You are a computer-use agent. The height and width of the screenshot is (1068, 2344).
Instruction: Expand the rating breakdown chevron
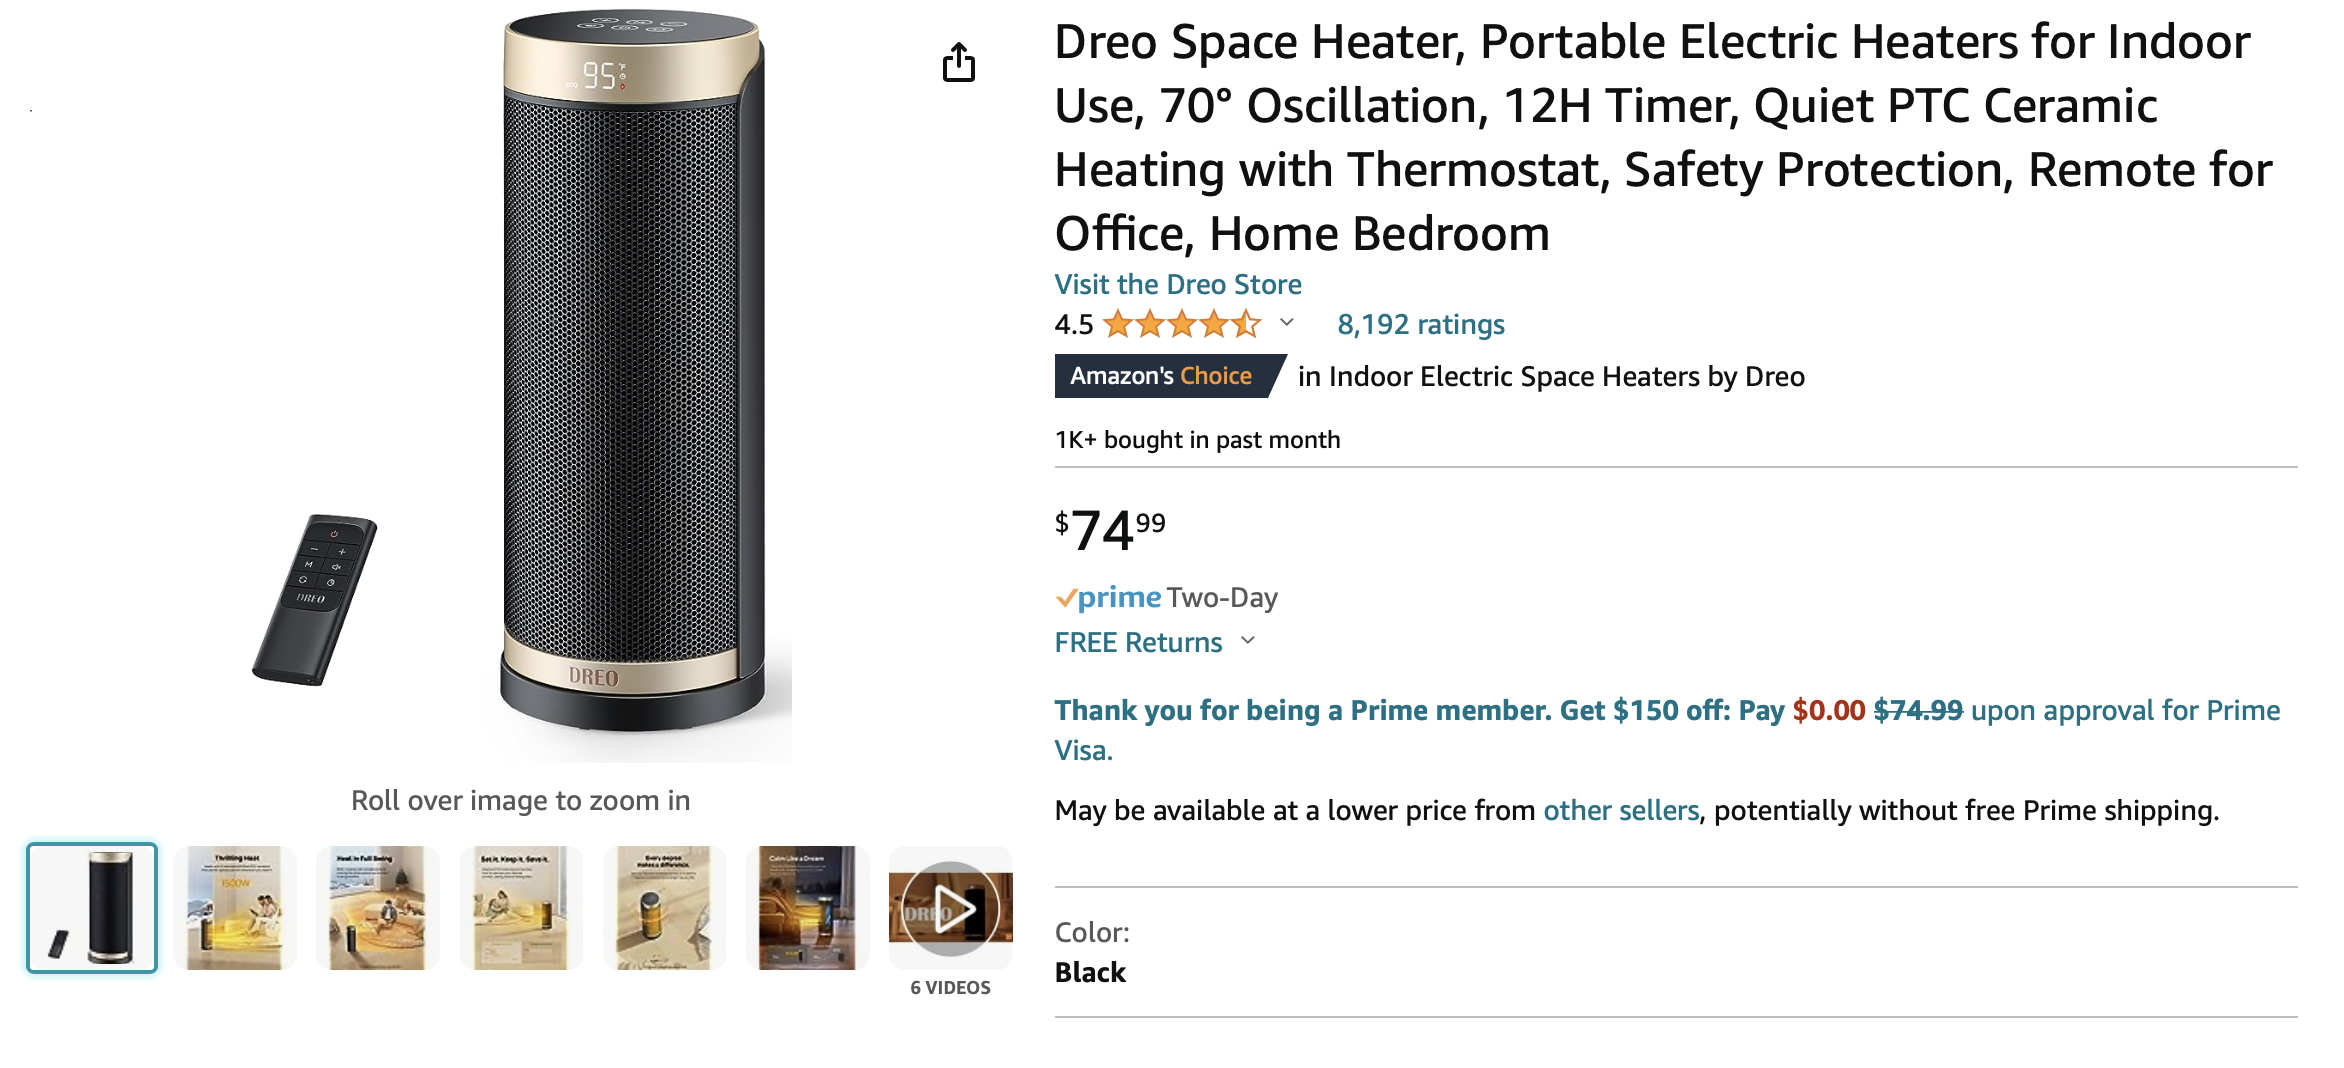(x=1287, y=323)
